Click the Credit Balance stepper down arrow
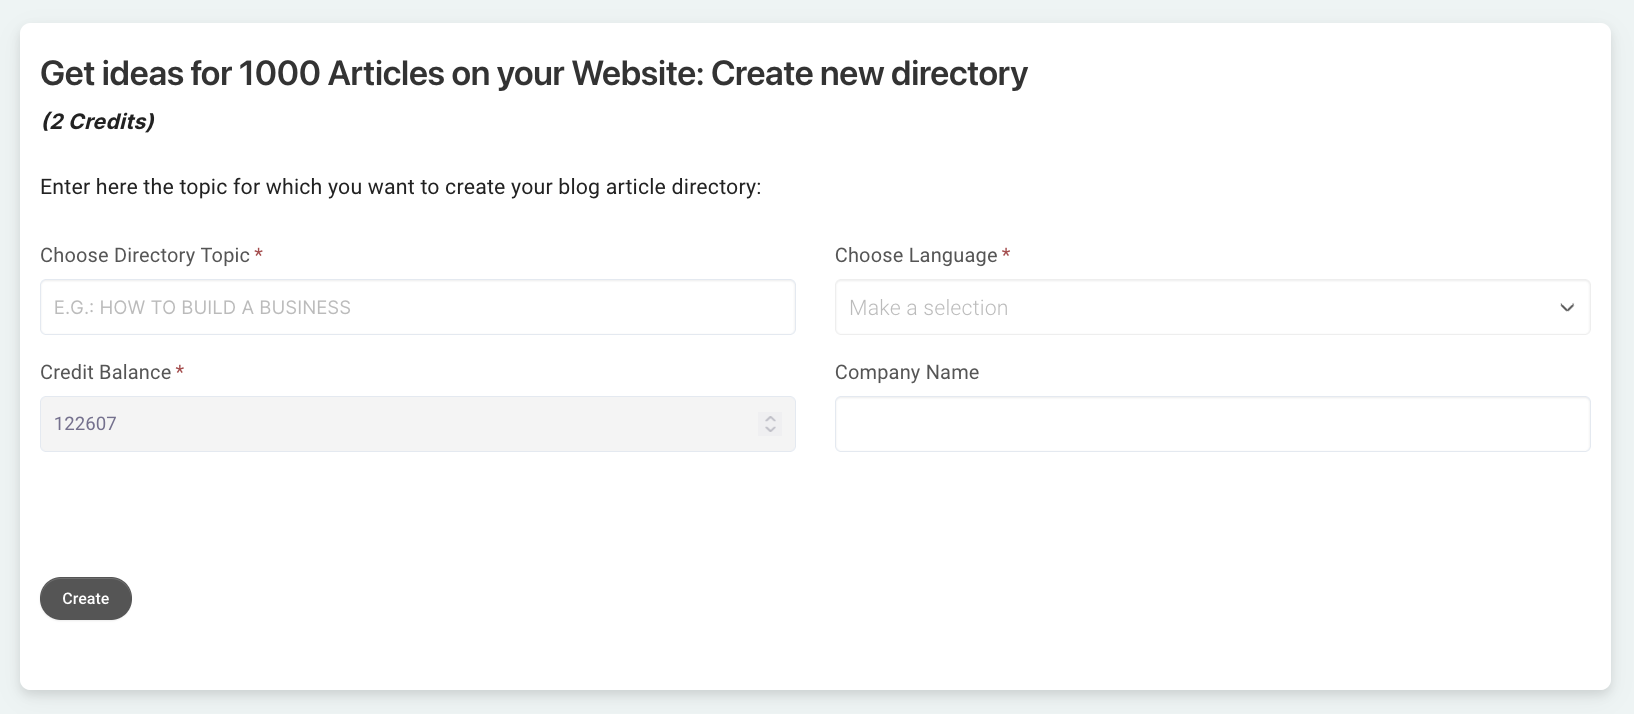 click(x=770, y=430)
